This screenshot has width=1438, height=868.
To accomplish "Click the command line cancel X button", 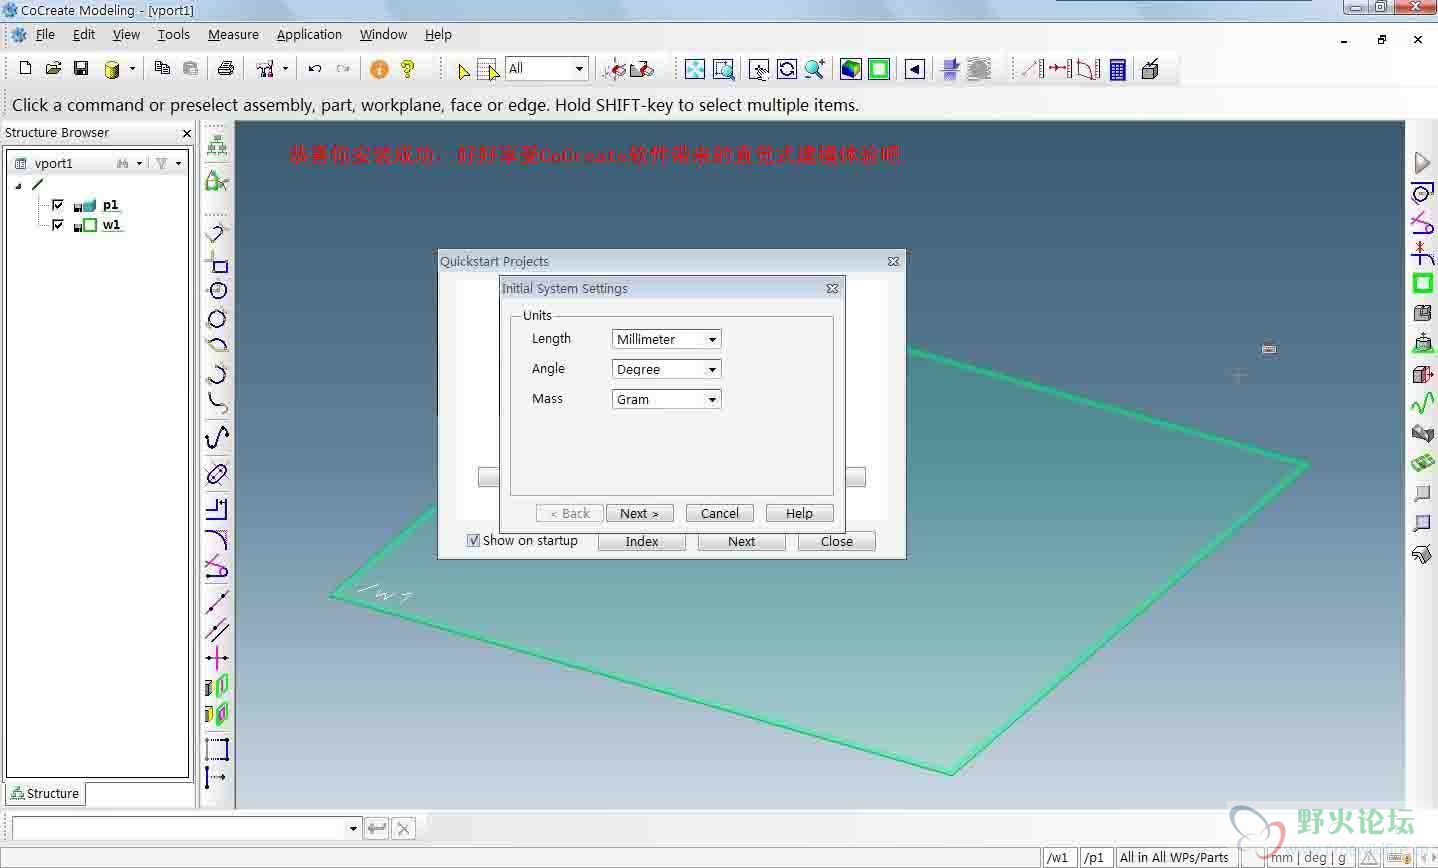I will 403,828.
